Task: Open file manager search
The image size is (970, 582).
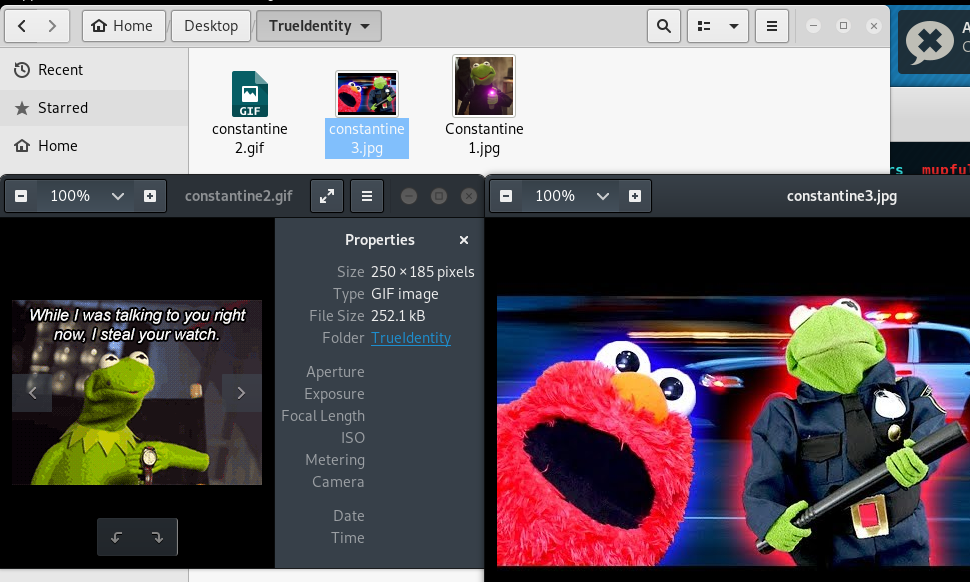Action: coord(664,26)
